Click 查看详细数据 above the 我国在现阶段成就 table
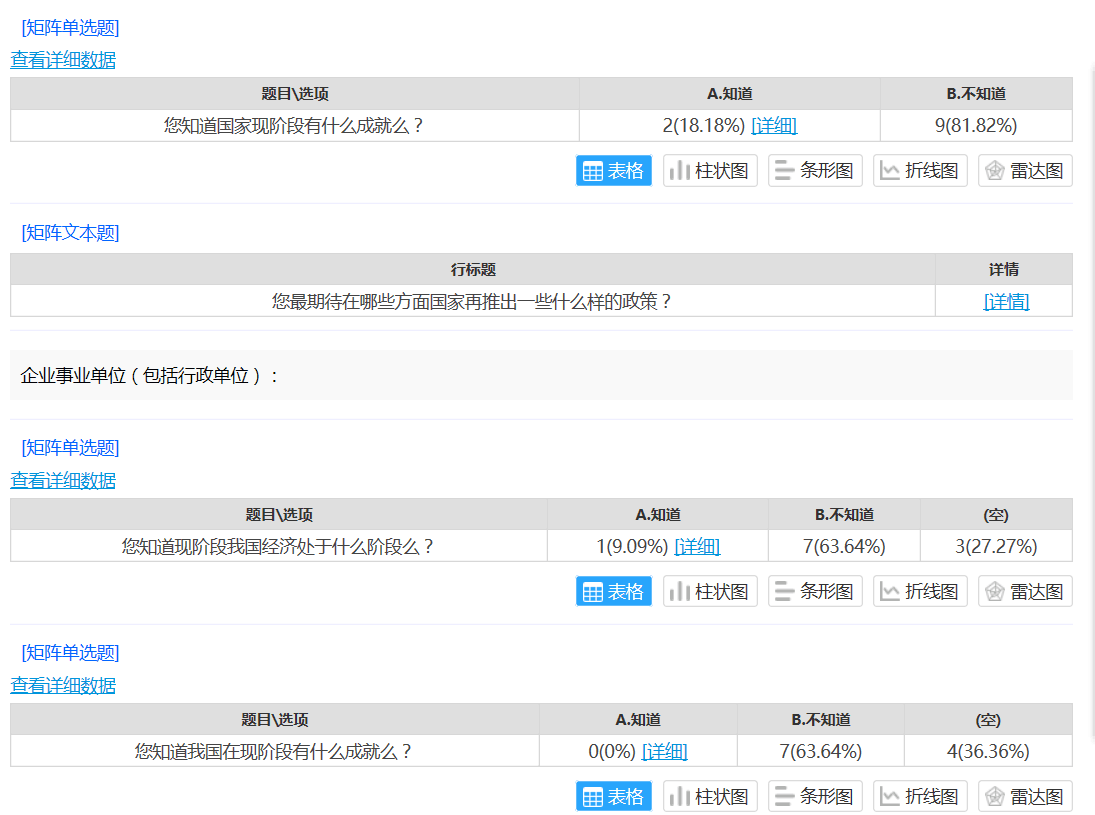This screenshot has height=815, width=1095. 63,685
